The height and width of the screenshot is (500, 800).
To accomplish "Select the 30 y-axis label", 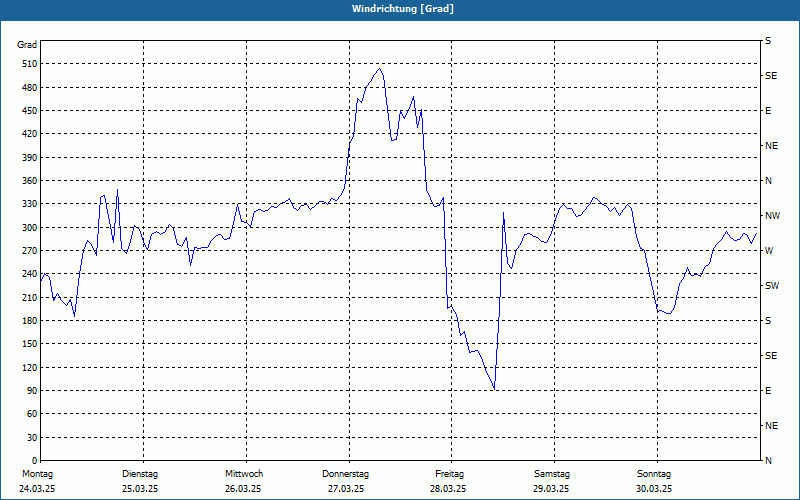I will 32,438.
